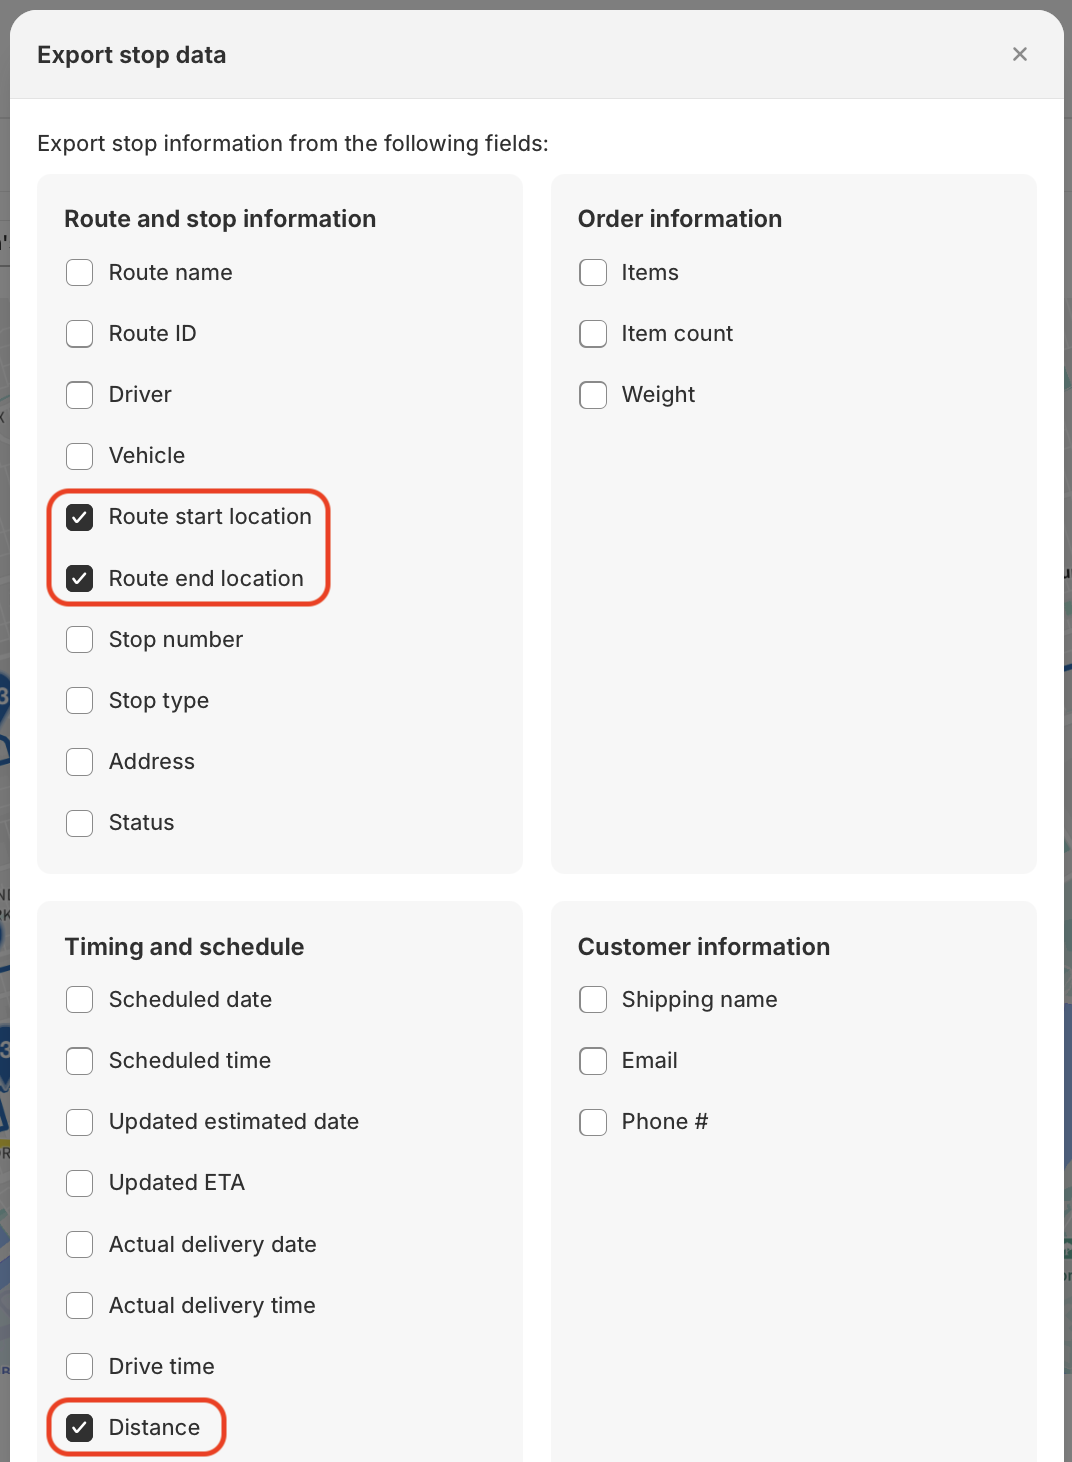1072x1462 pixels.
Task: Check the Stop number option
Action: click(x=80, y=639)
